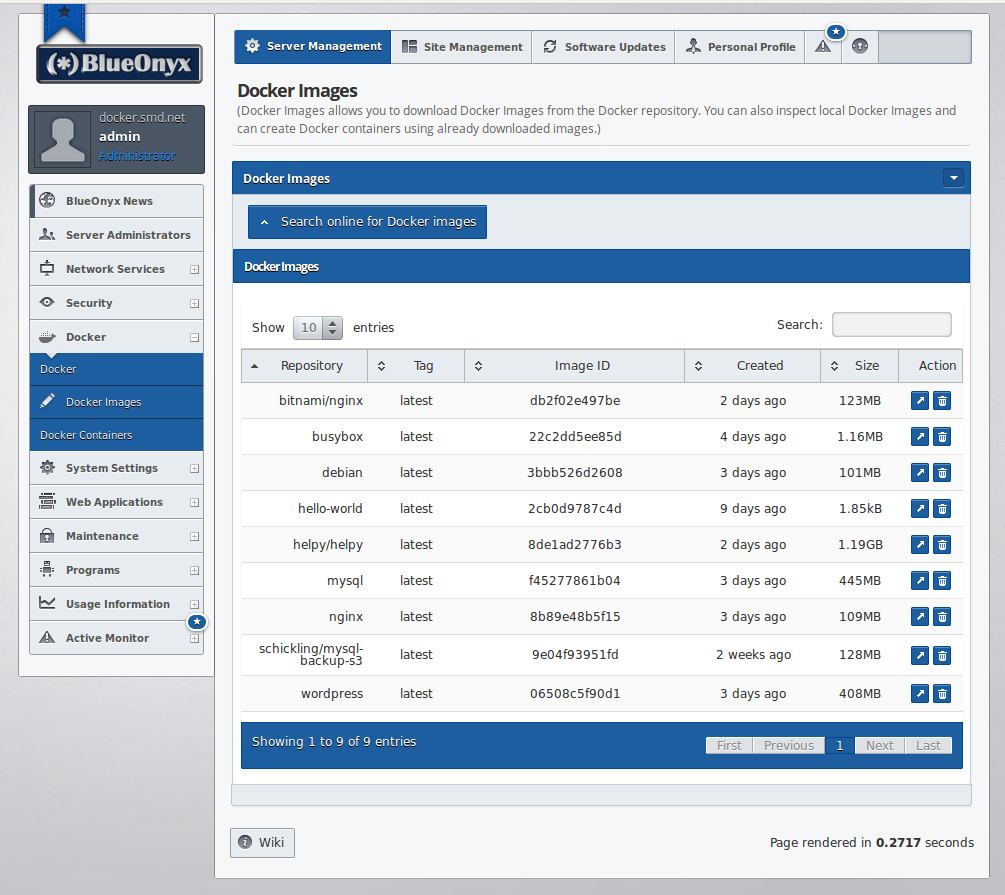
Task: Sort table by Size column
Action: click(860, 365)
